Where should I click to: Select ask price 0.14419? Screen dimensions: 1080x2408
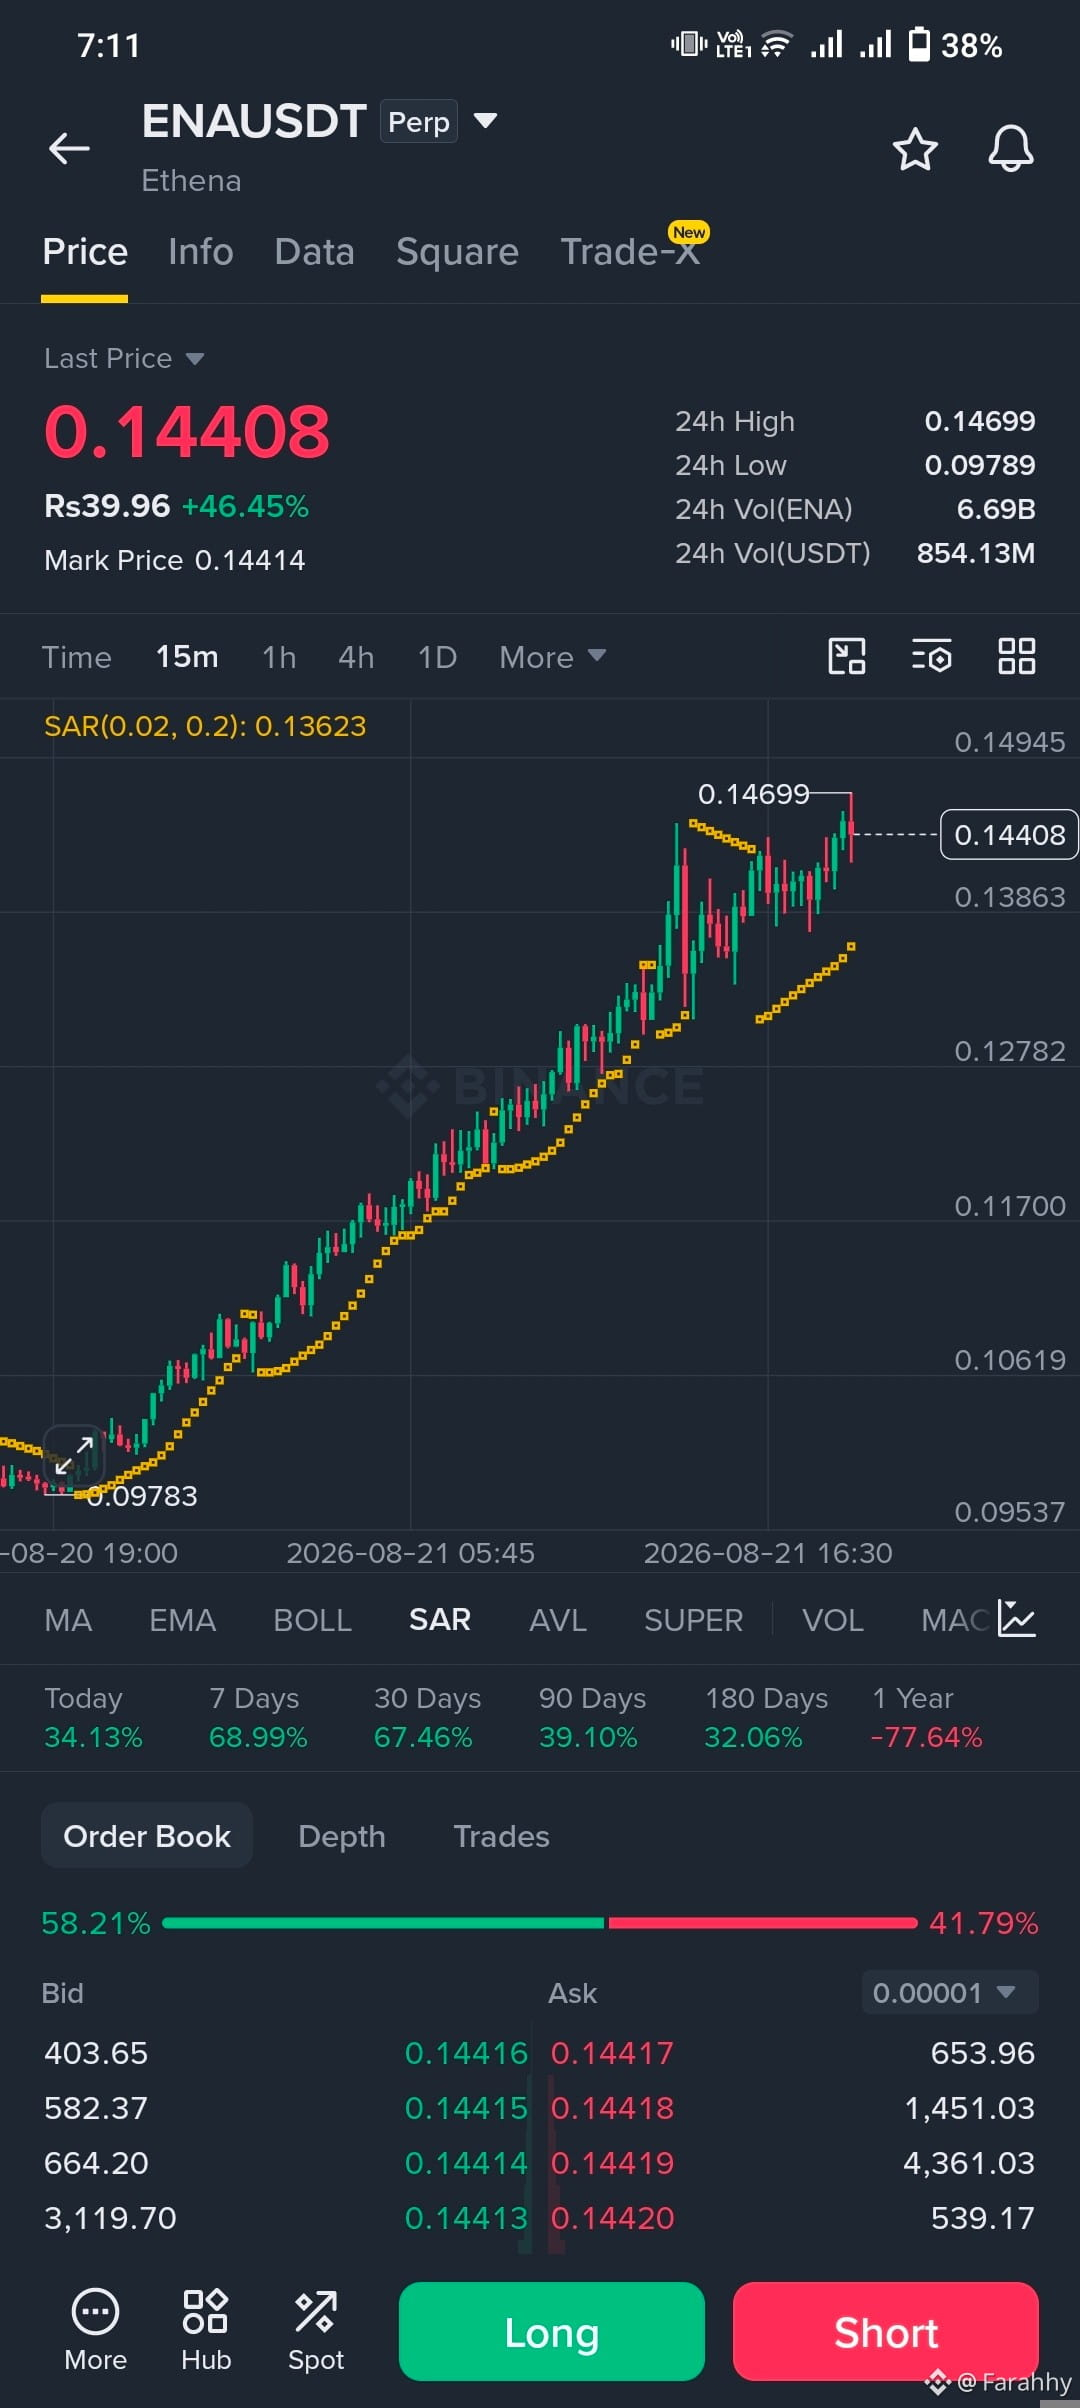(612, 2163)
